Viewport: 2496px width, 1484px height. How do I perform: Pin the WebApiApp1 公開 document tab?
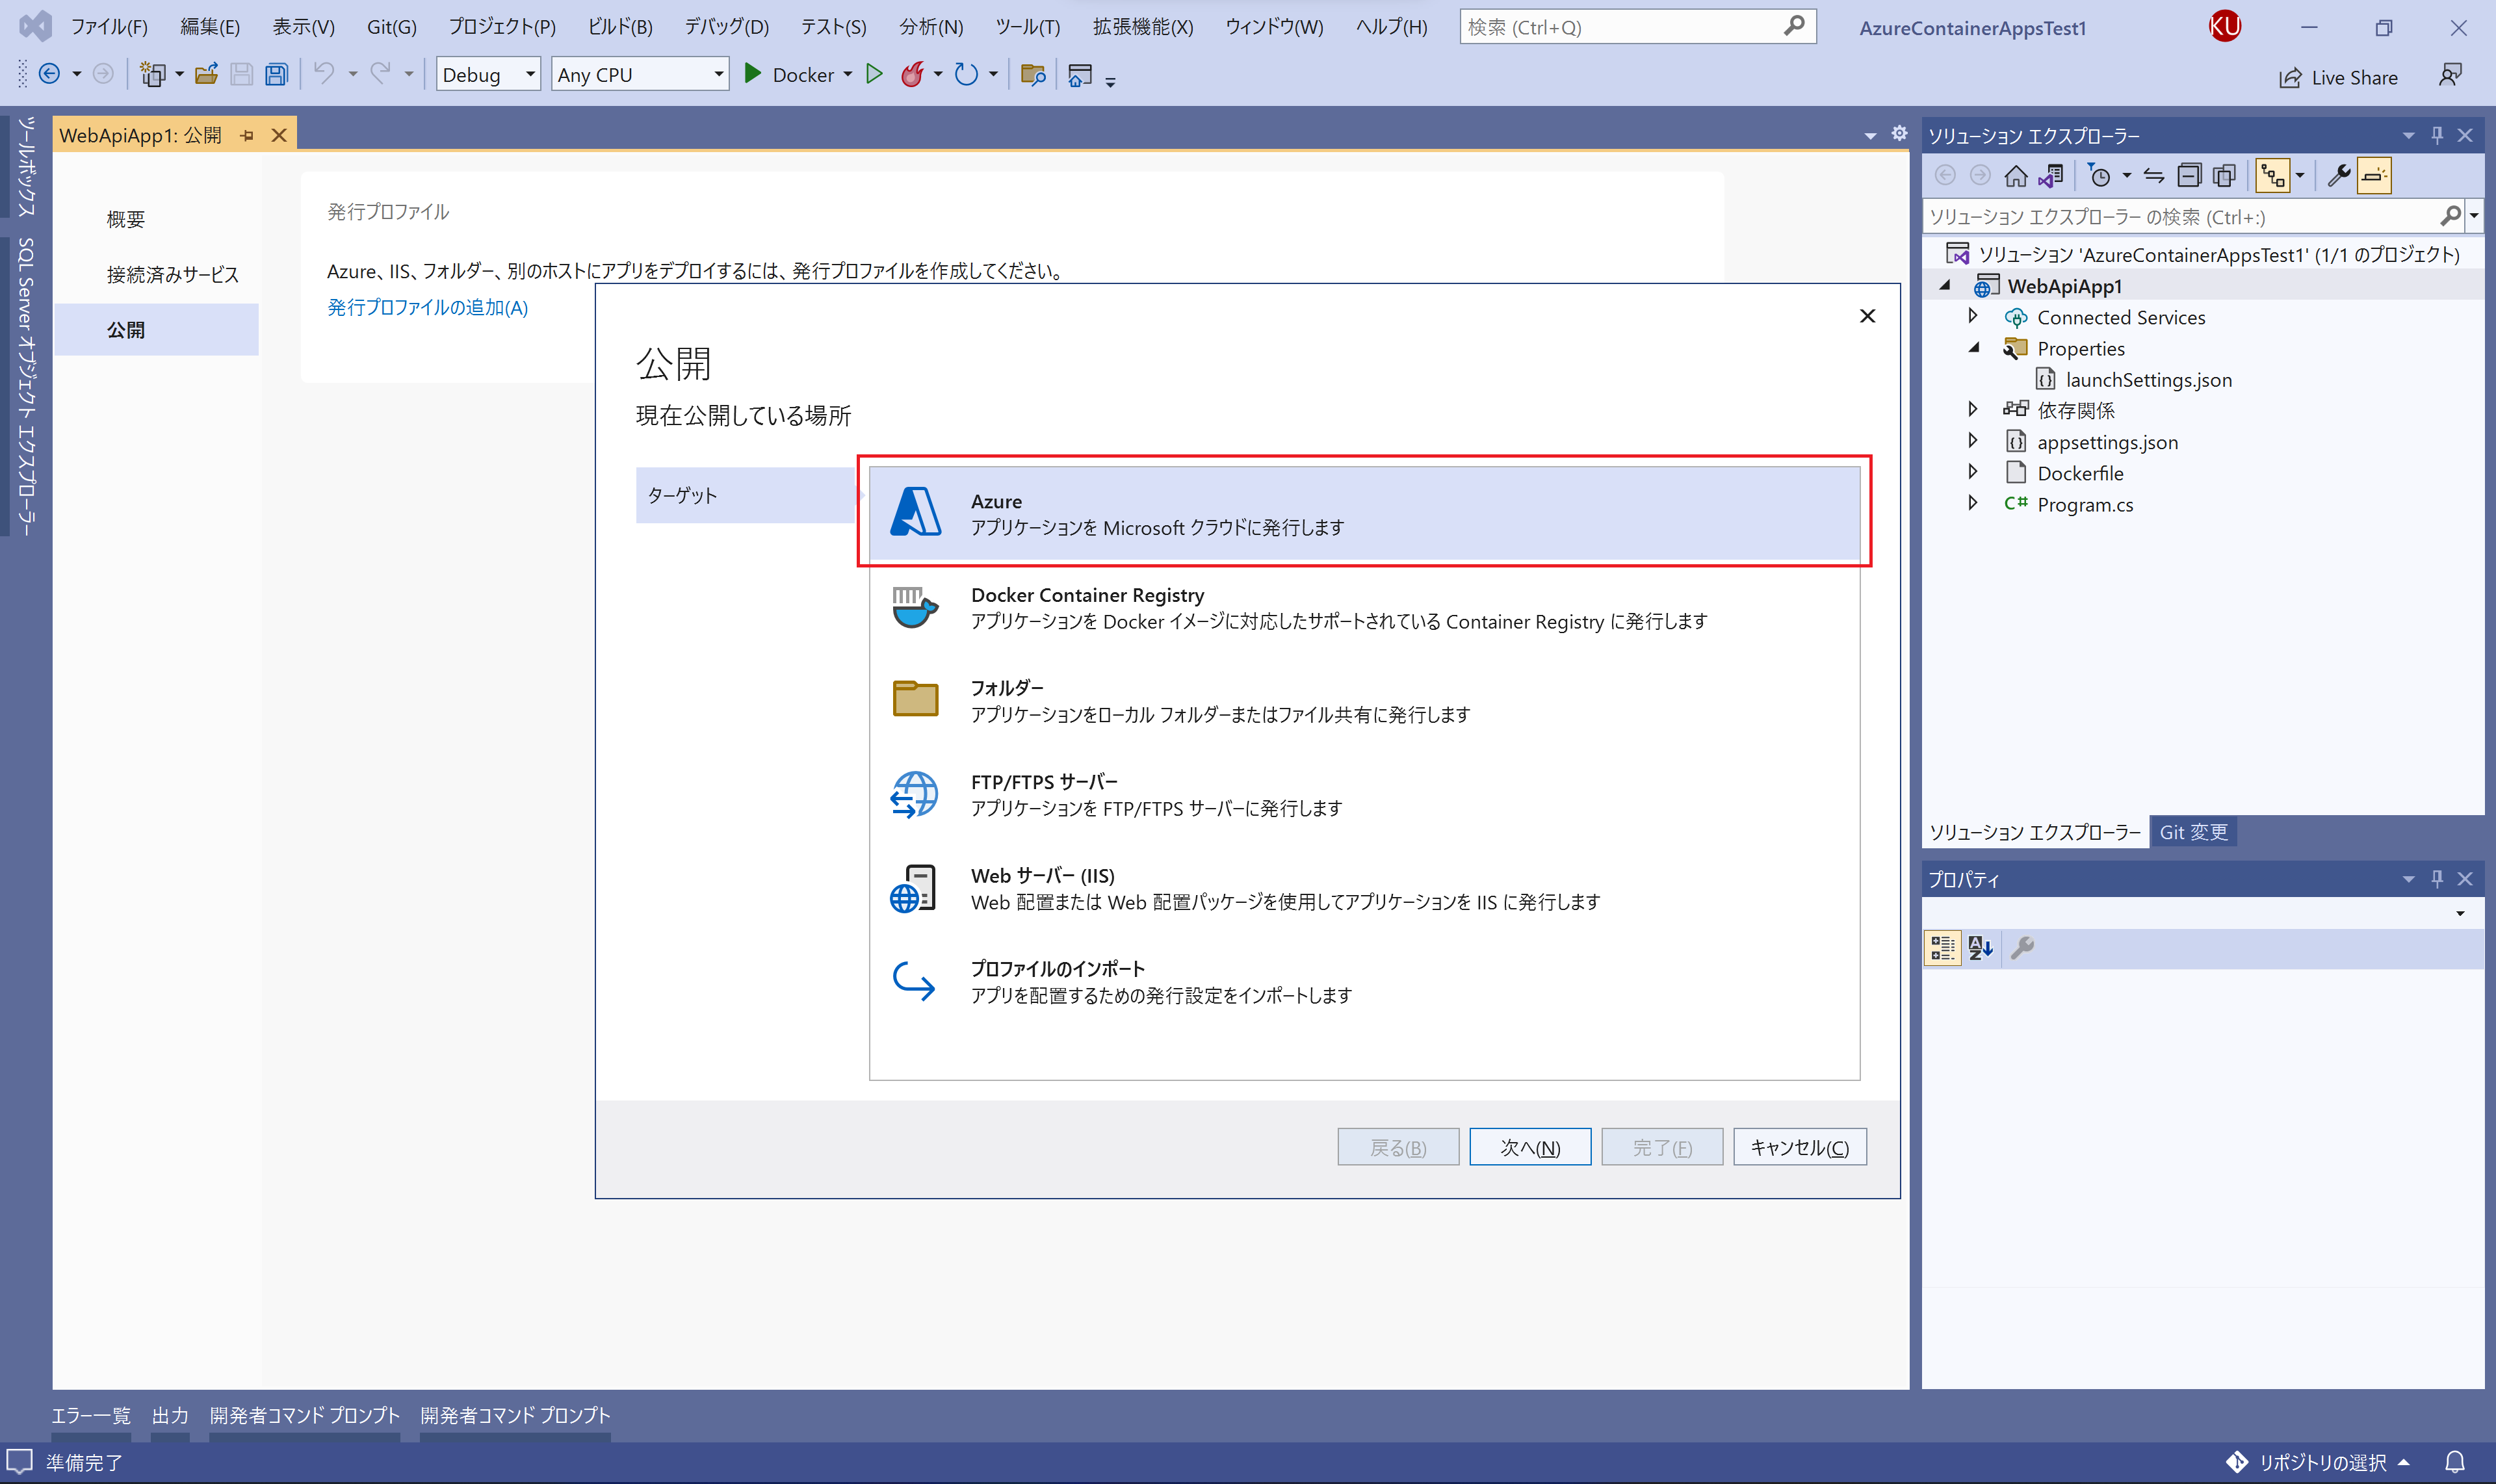247,135
